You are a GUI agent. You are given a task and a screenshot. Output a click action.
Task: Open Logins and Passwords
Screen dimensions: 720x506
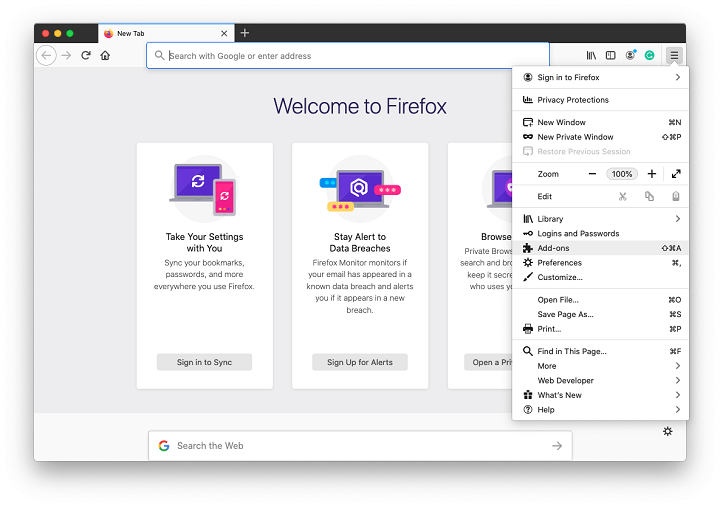600,234
